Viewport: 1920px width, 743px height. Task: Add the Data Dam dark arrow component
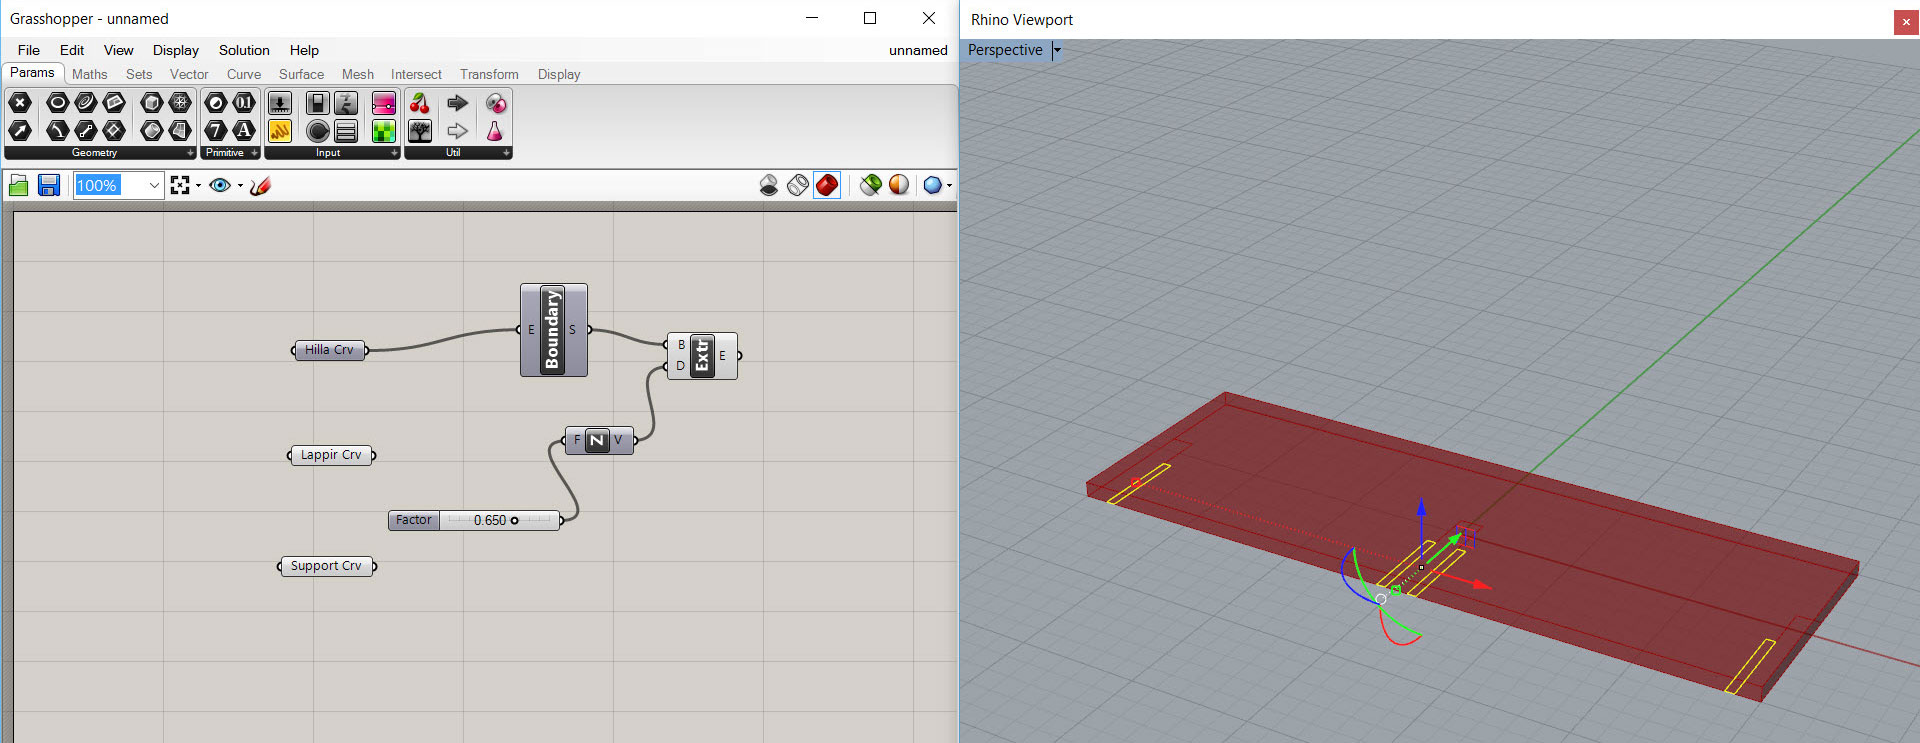pos(457,103)
